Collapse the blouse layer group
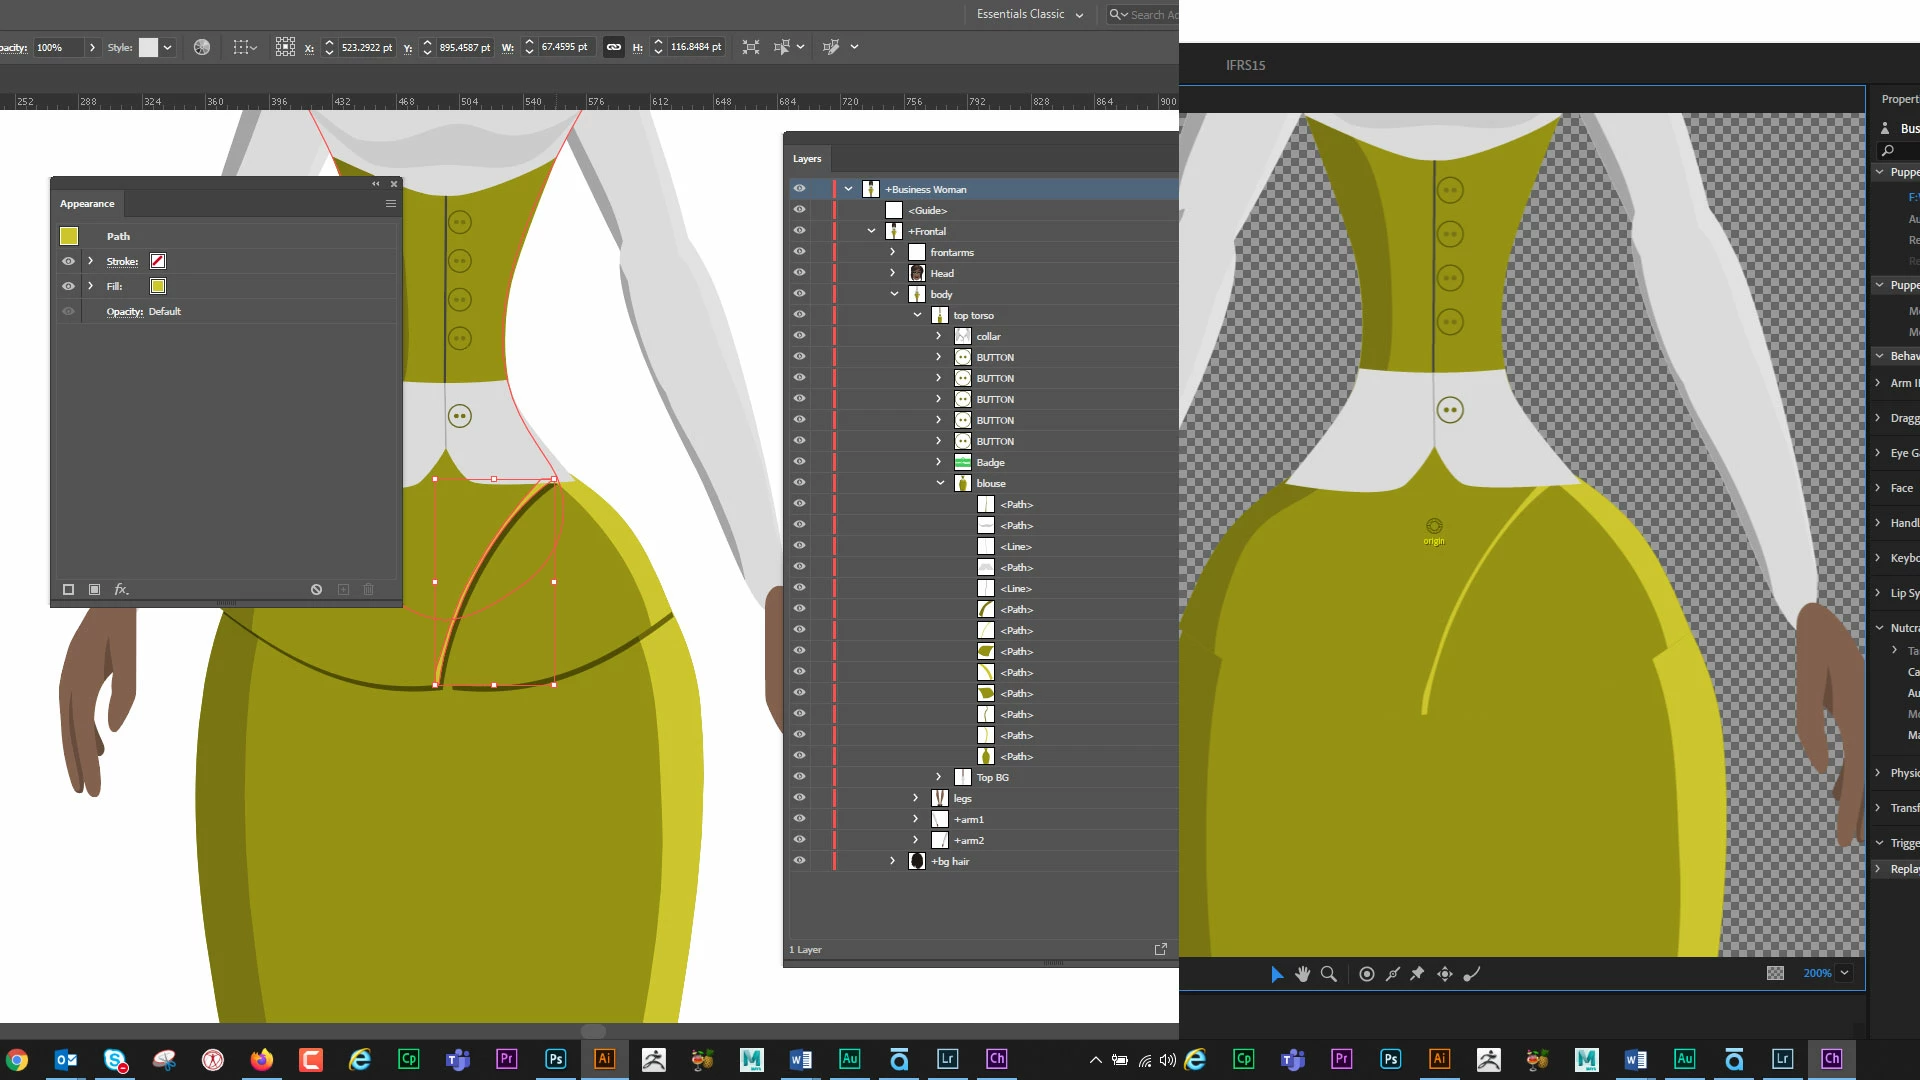 (x=940, y=483)
